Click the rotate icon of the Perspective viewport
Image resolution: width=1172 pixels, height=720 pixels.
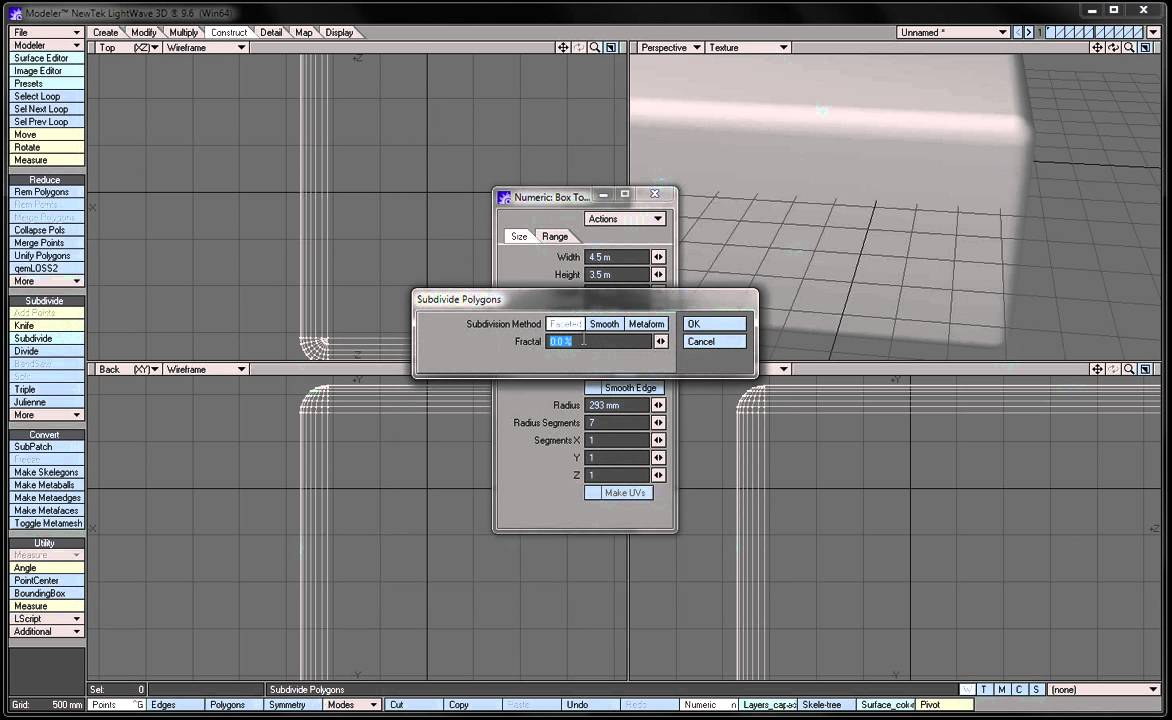pyautogui.click(x=1113, y=47)
